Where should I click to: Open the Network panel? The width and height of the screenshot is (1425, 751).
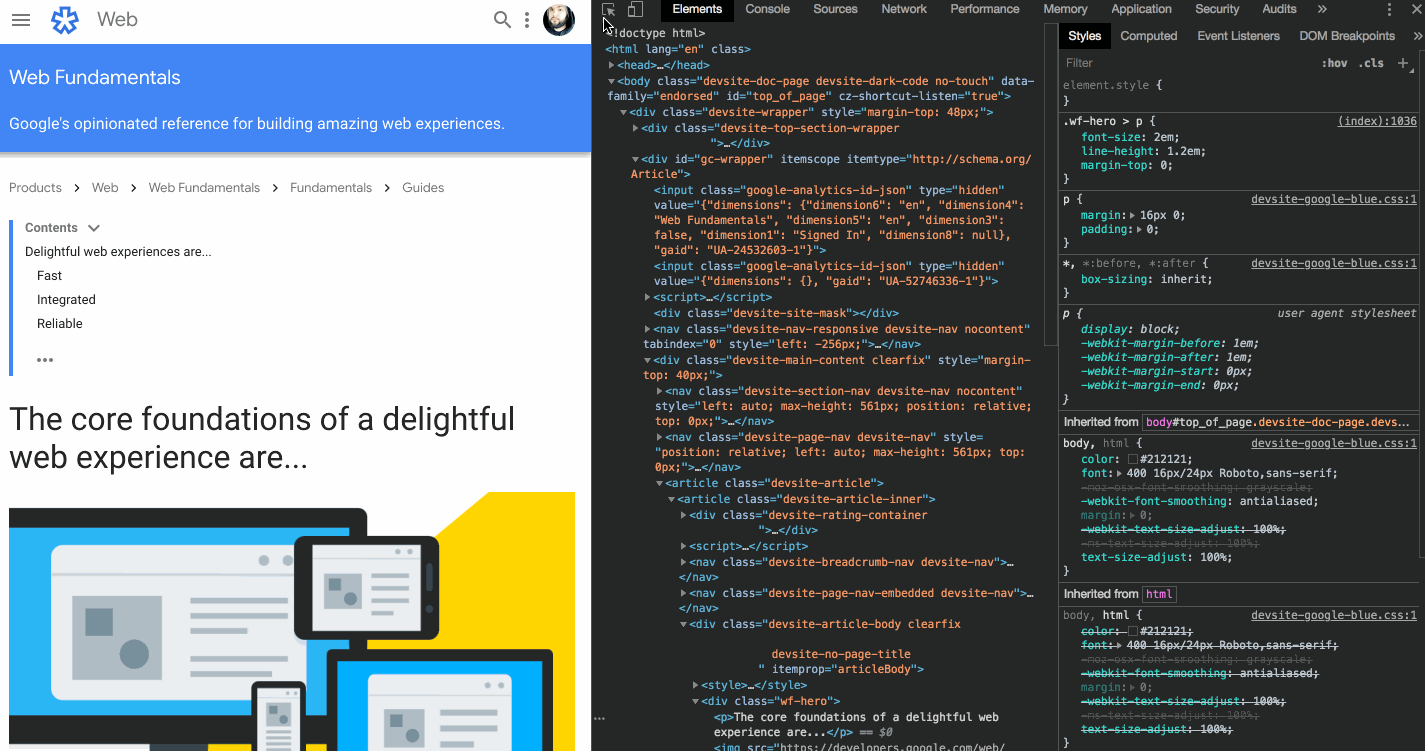click(904, 9)
